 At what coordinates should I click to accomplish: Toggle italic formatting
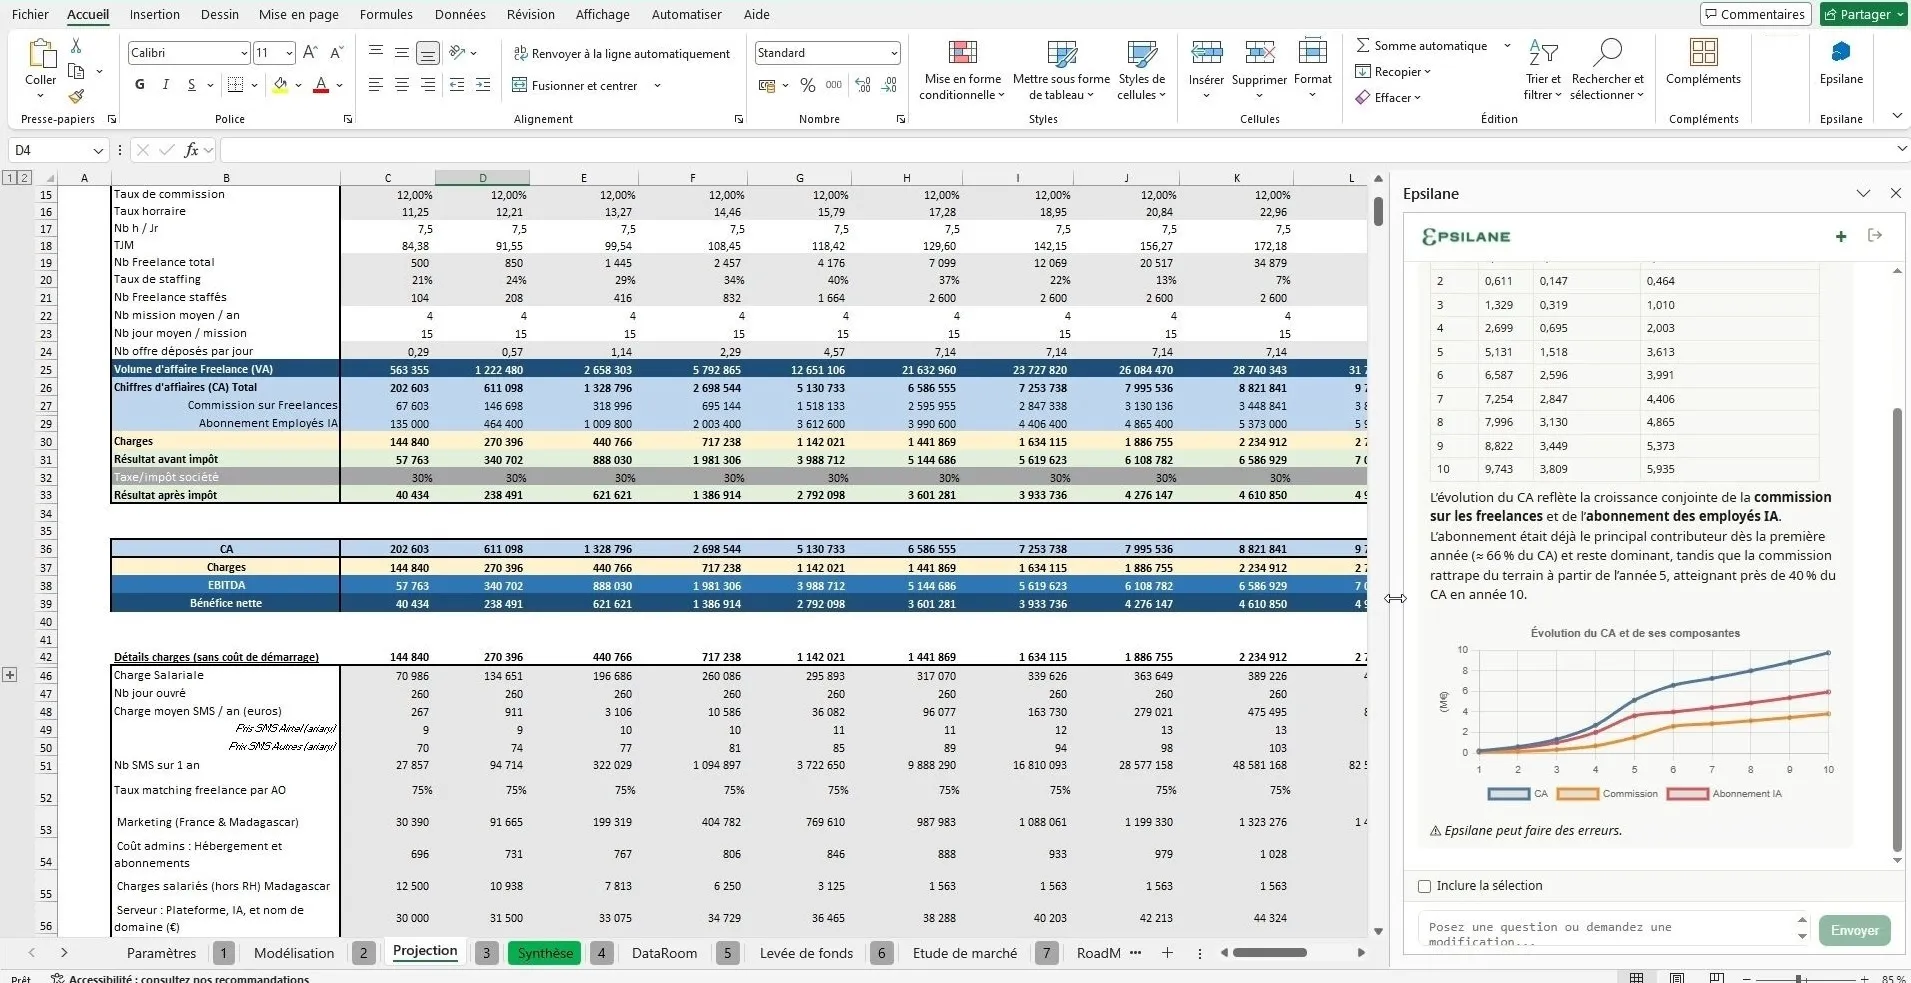pos(164,85)
